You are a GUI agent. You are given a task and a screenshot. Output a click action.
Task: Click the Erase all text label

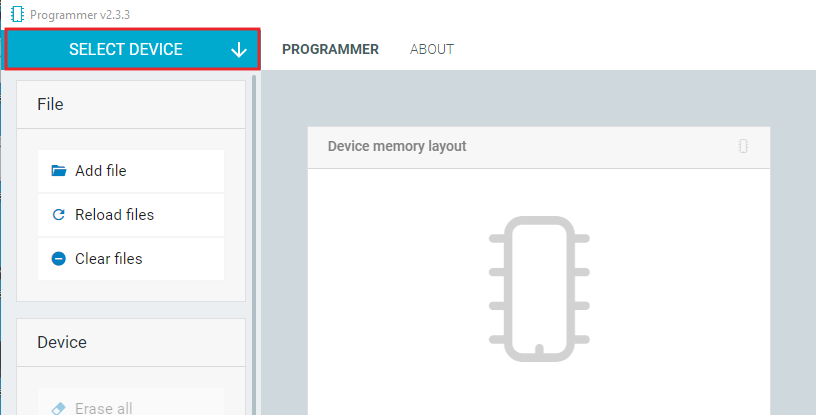[104, 408]
